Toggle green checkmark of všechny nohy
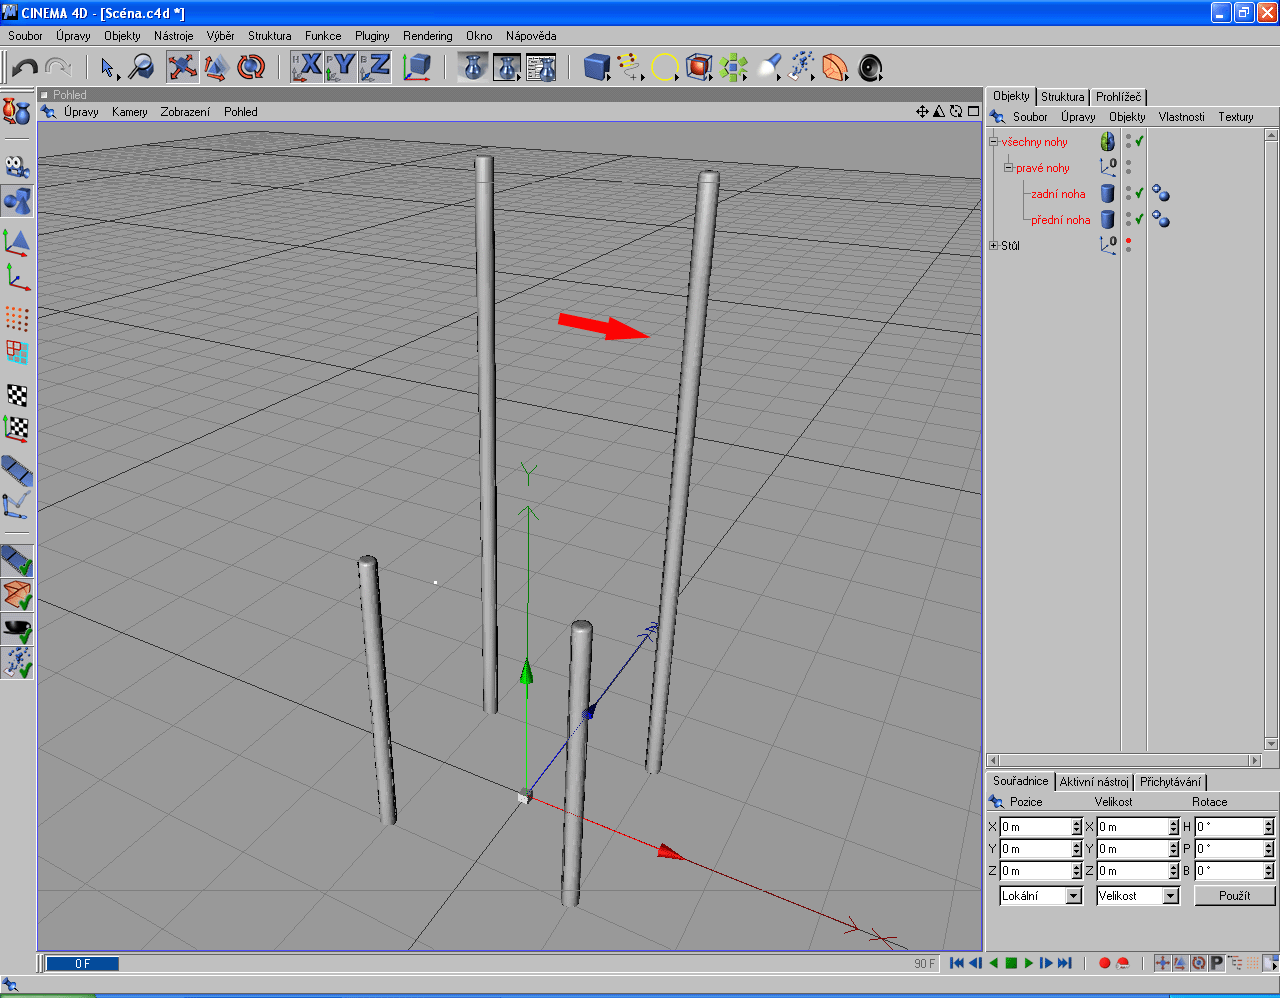 (1139, 142)
